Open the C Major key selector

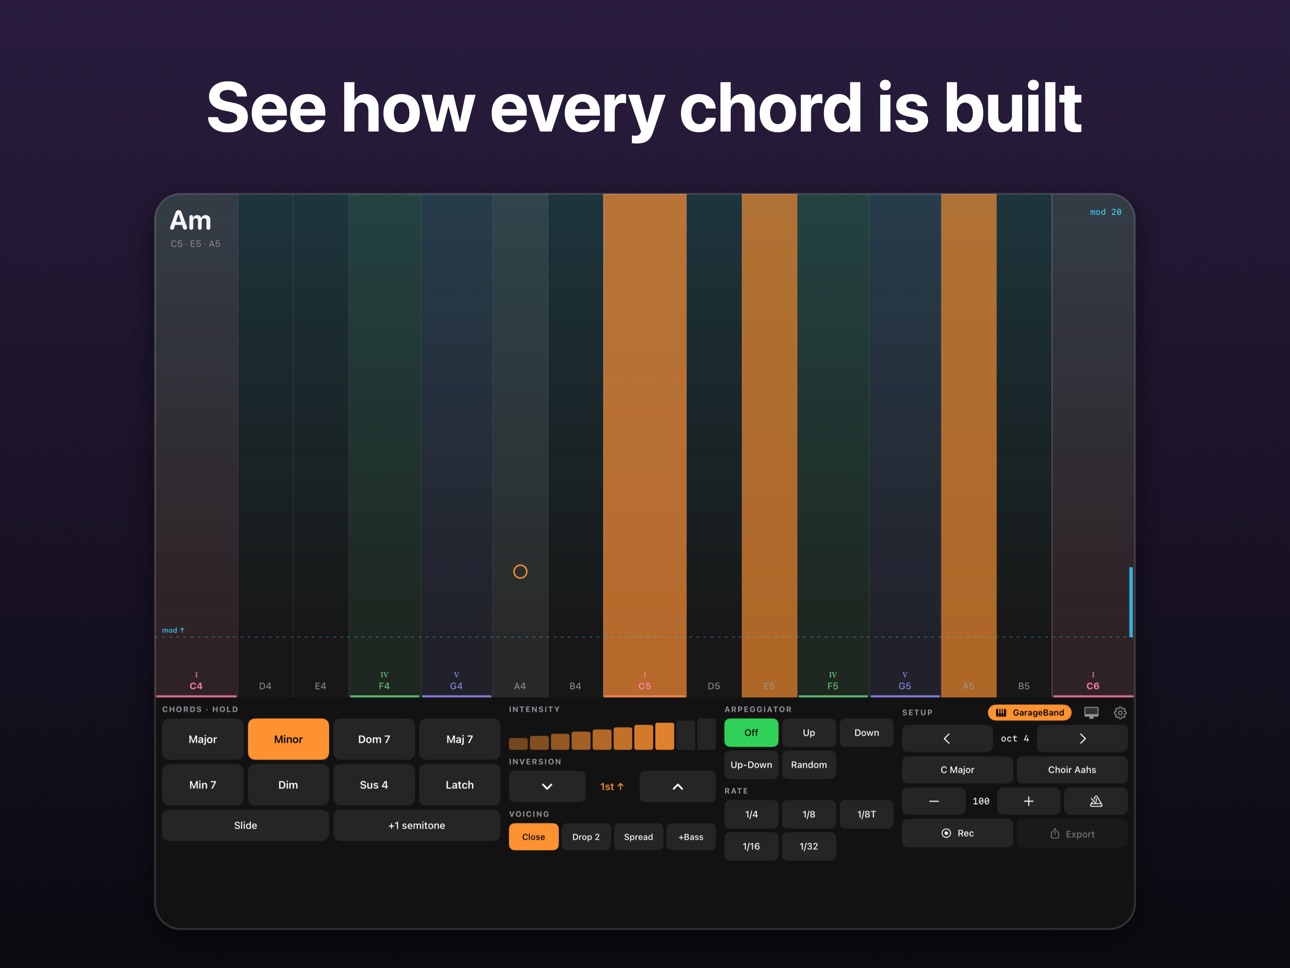[957, 770]
